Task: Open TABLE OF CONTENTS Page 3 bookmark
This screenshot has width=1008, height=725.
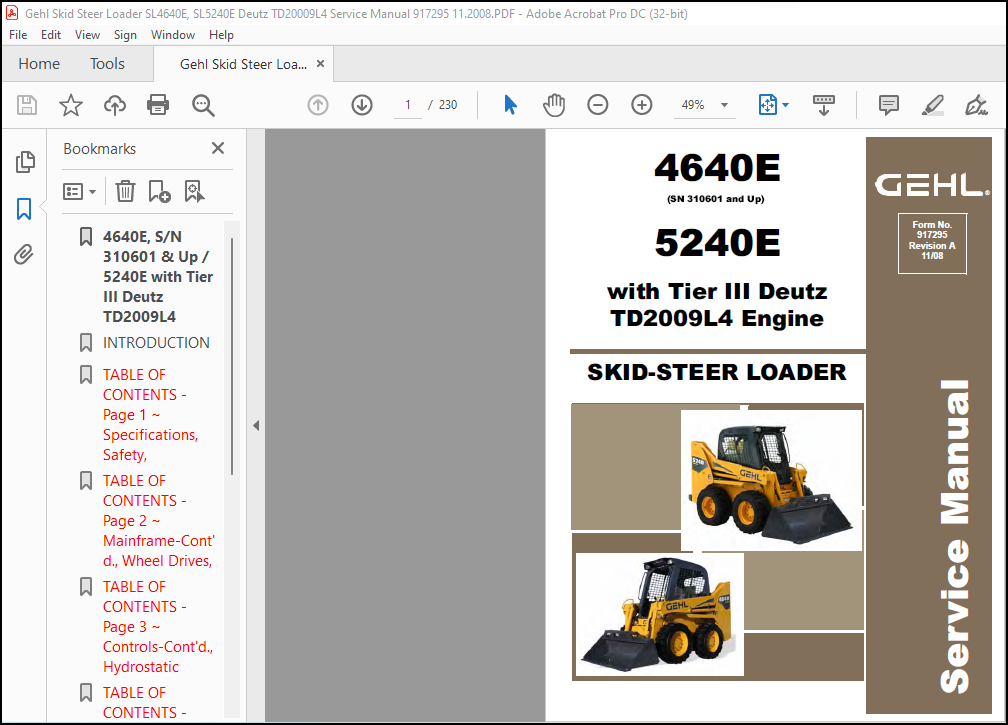Action: [158, 627]
